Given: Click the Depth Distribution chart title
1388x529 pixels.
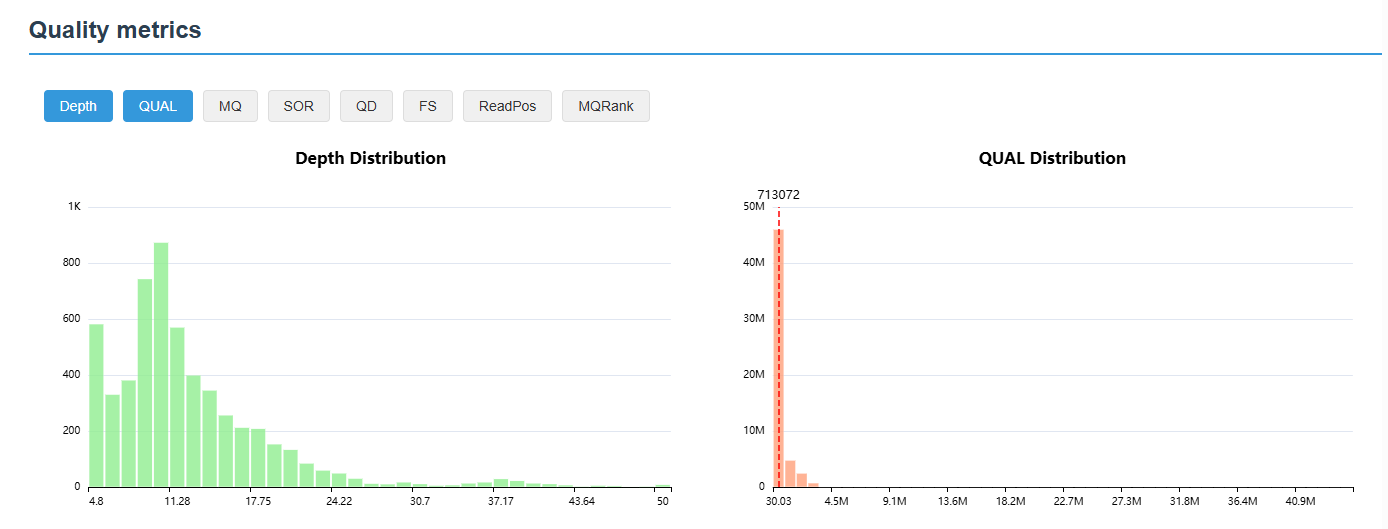Looking at the screenshot, I should (370, 158).
